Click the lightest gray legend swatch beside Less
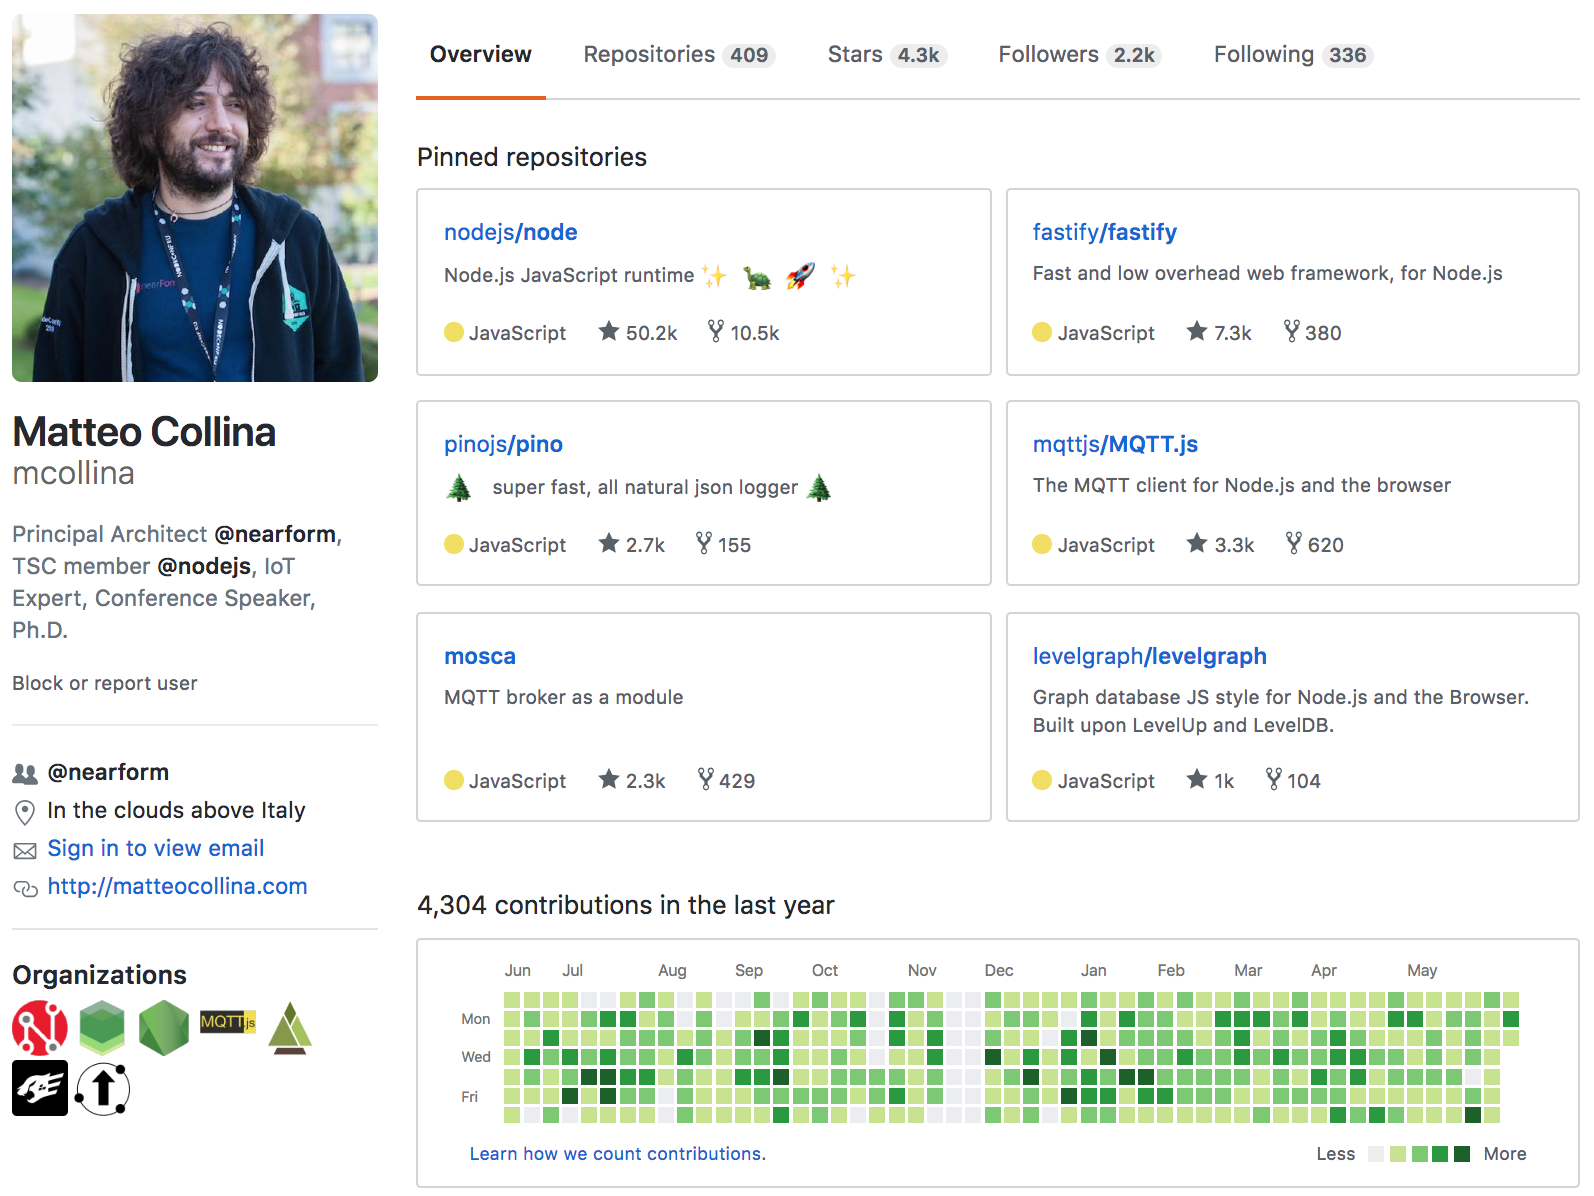Viewport: 1594px width, 1196px height. (1376, 1154)
